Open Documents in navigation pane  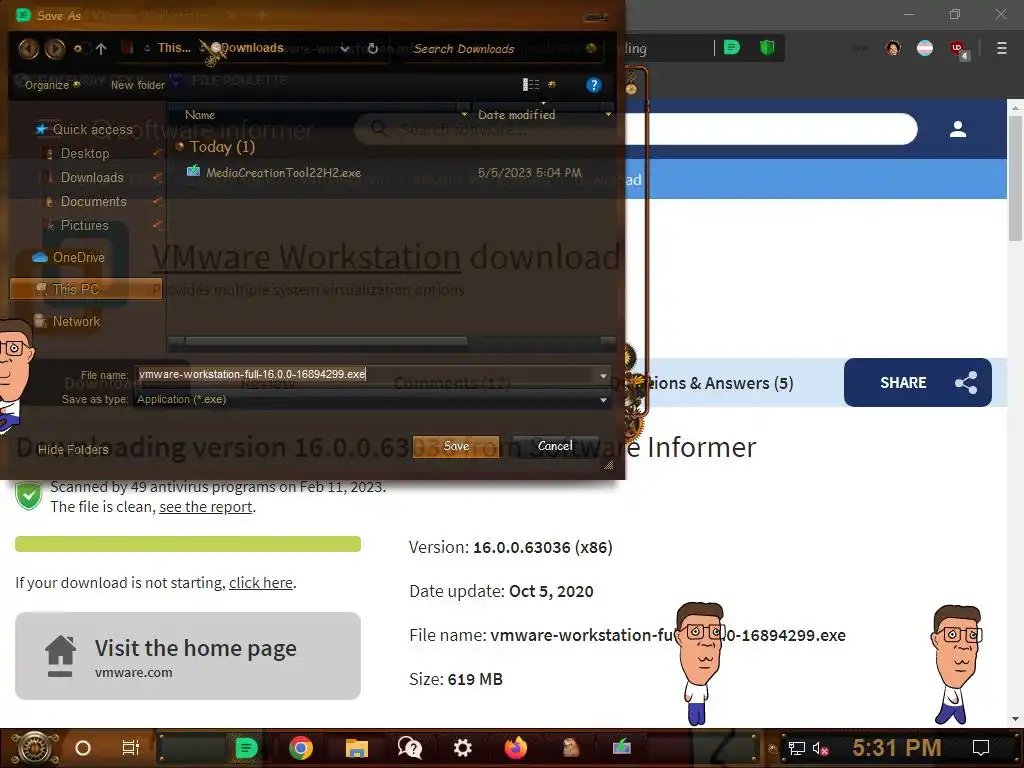(93, 202)
